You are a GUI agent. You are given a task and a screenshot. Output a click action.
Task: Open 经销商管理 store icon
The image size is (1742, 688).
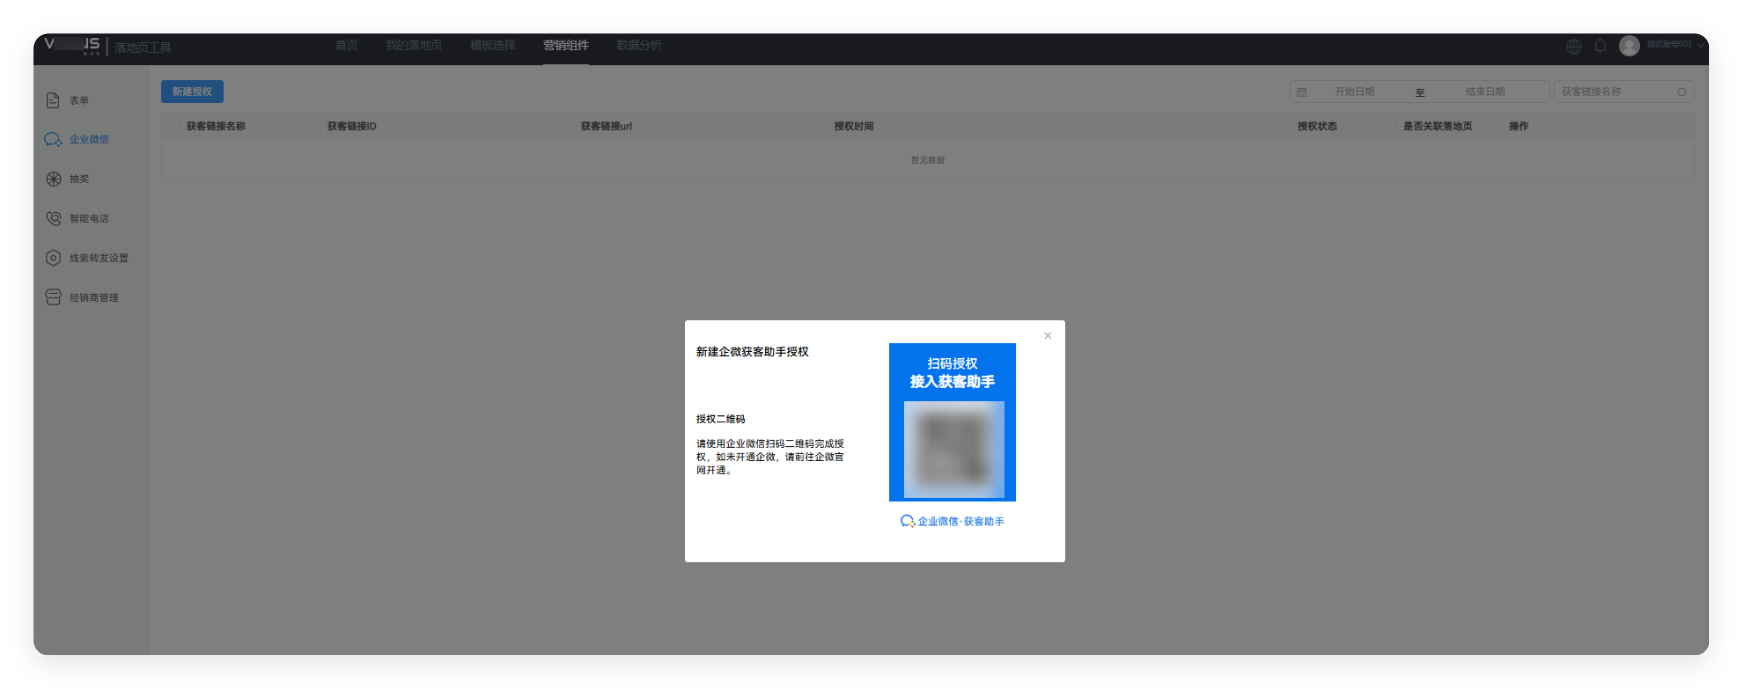point(53,297)
